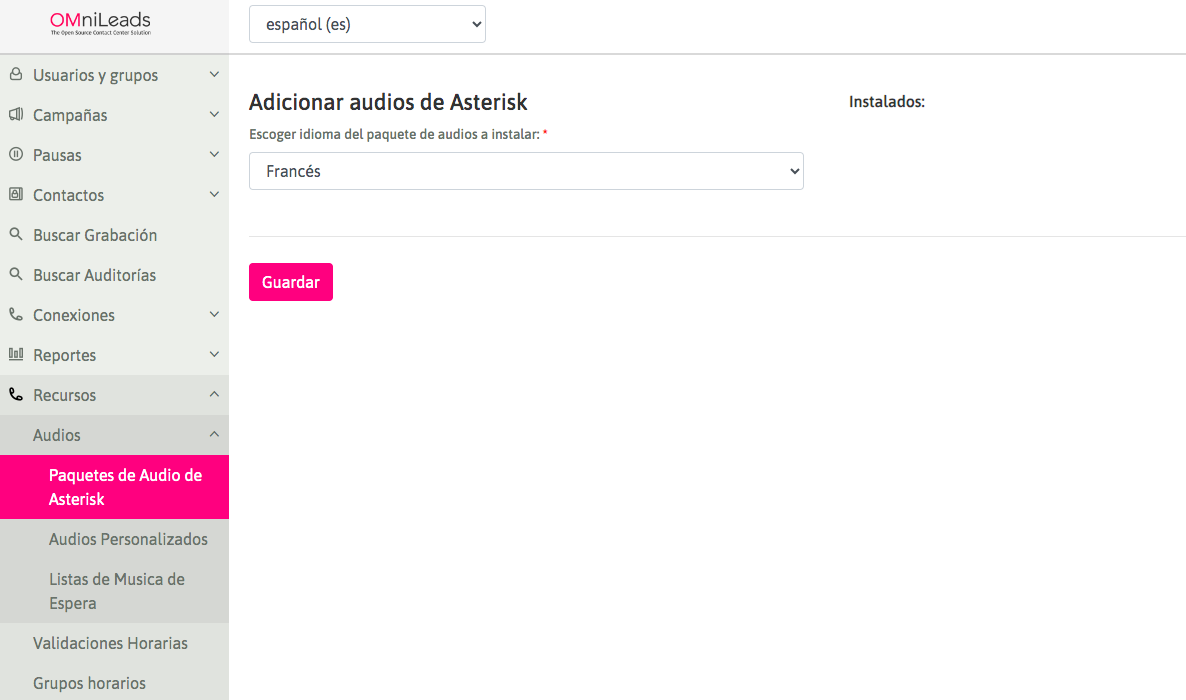Open the Francés audio package dropdown

point(526,171)
